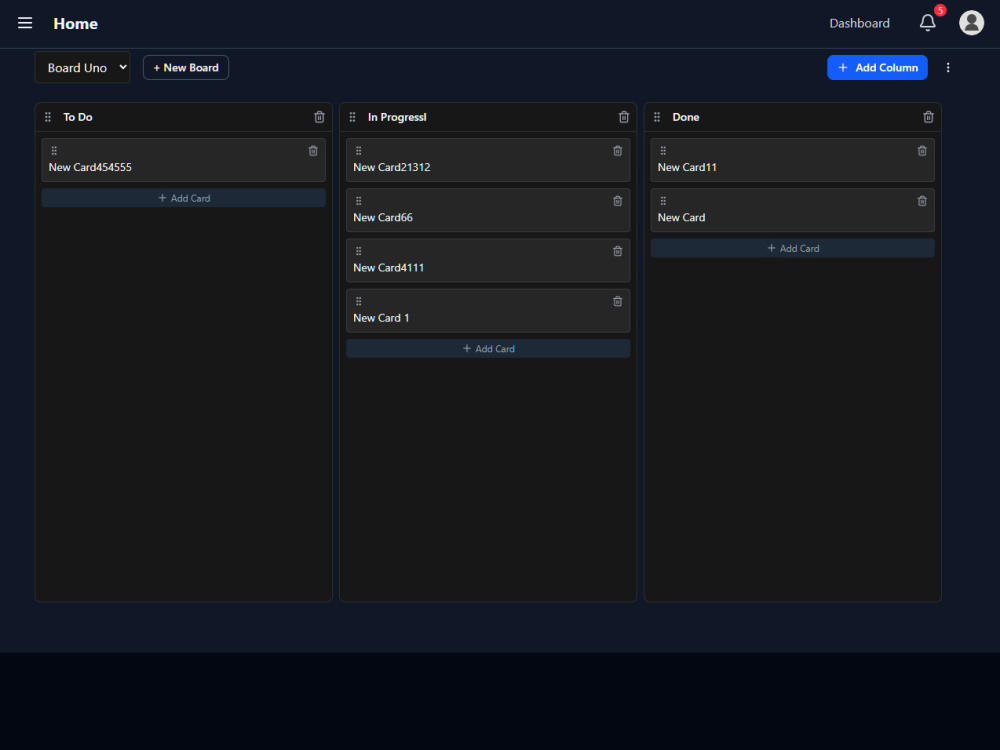
Task: Open the Board Uno board selector
Action: [x=82, y=68]
